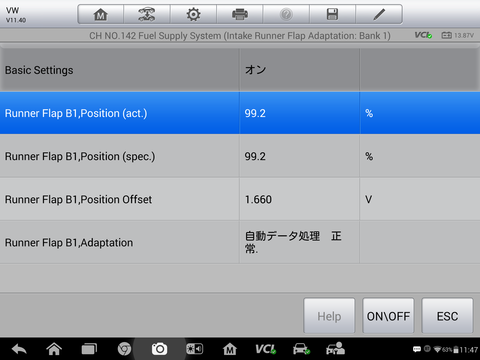Show recent apps overview
Screen dimensions: 480x360
pos(89,349)
